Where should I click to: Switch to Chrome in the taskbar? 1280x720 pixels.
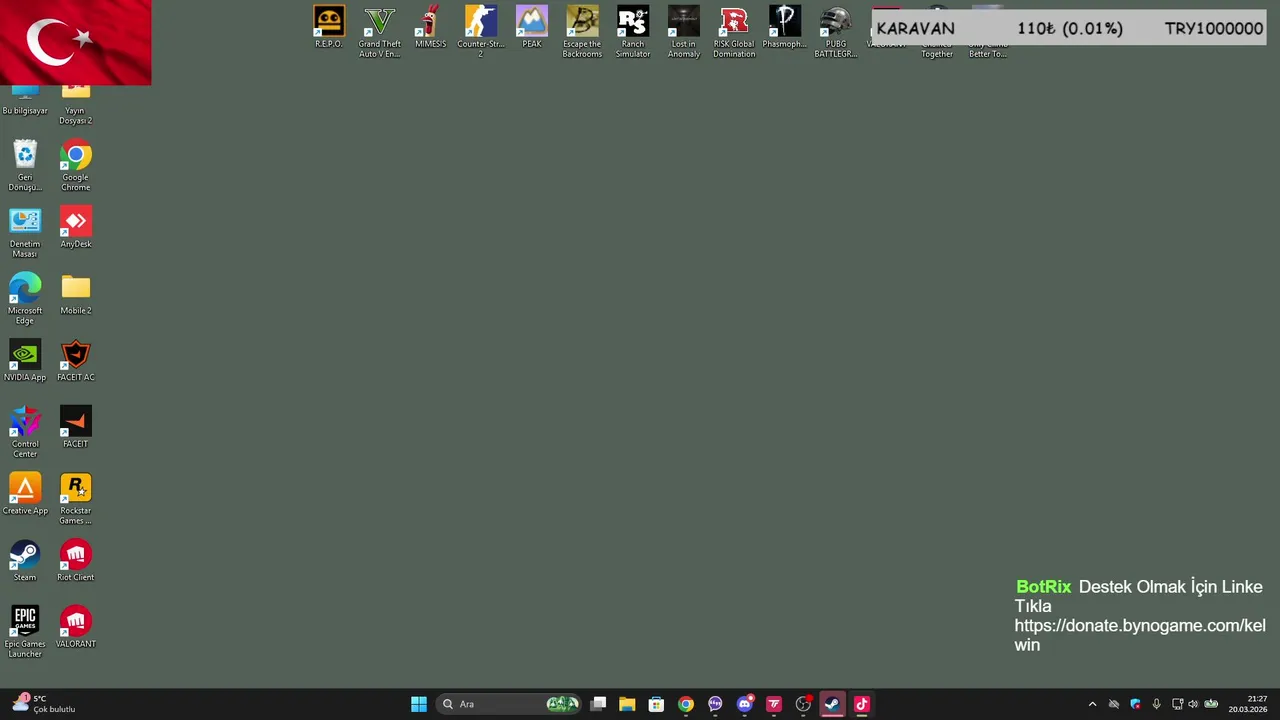(x=686, y=704)
